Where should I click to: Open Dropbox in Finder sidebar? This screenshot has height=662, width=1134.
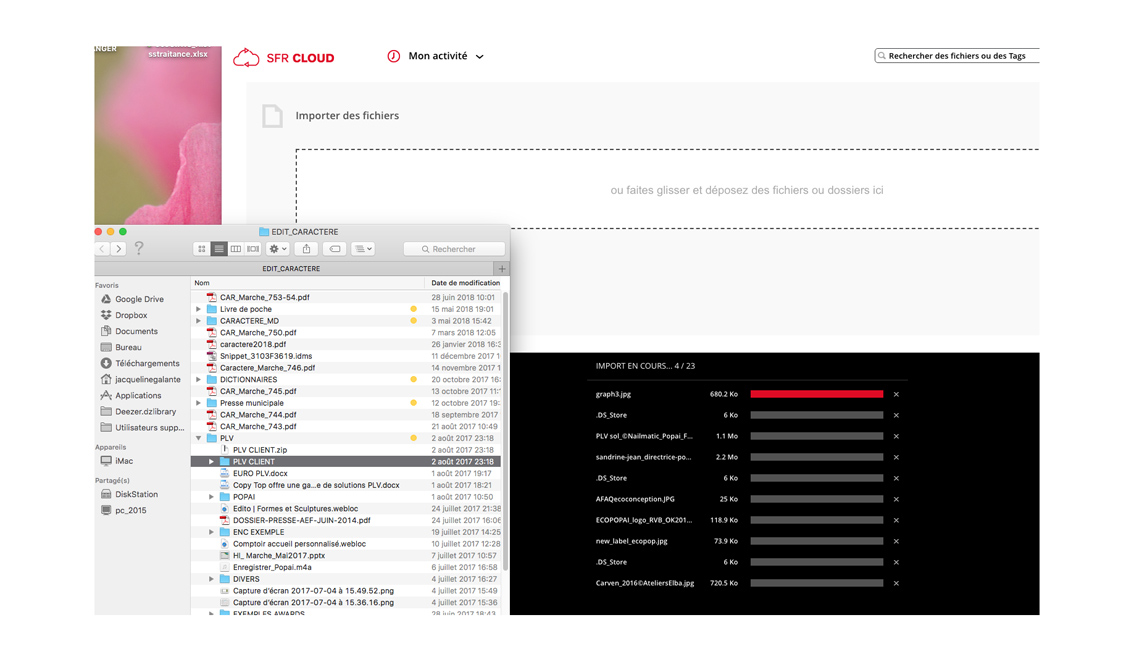124,315
